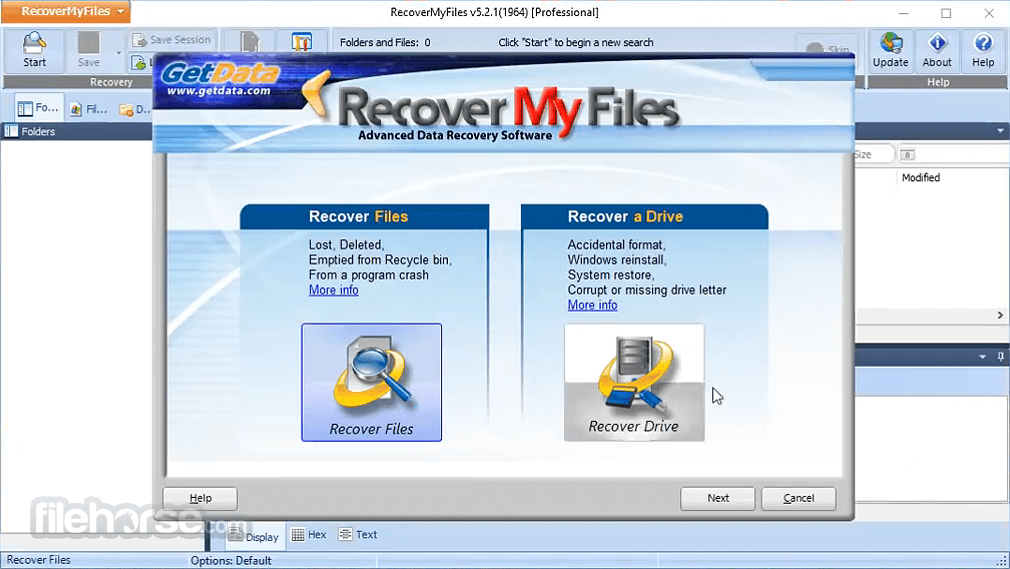Switch to the Display view tab
1010x569 pixels.
(254, 536)
